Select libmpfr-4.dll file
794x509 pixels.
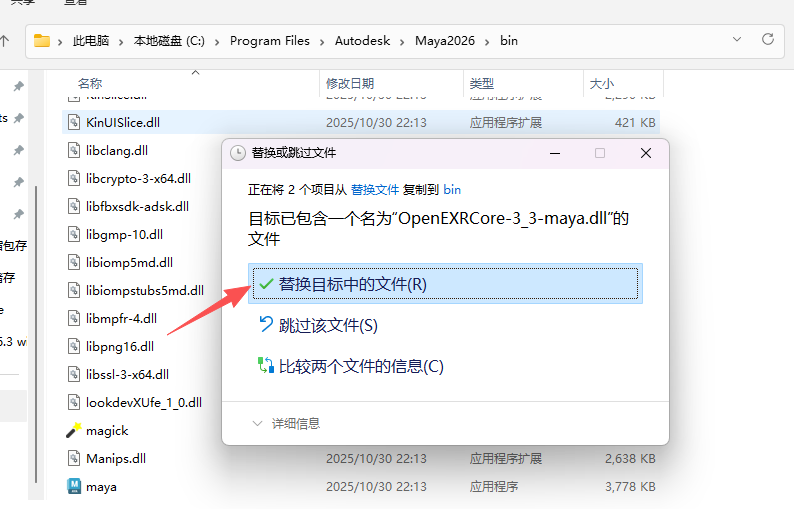tap(121, 318)
